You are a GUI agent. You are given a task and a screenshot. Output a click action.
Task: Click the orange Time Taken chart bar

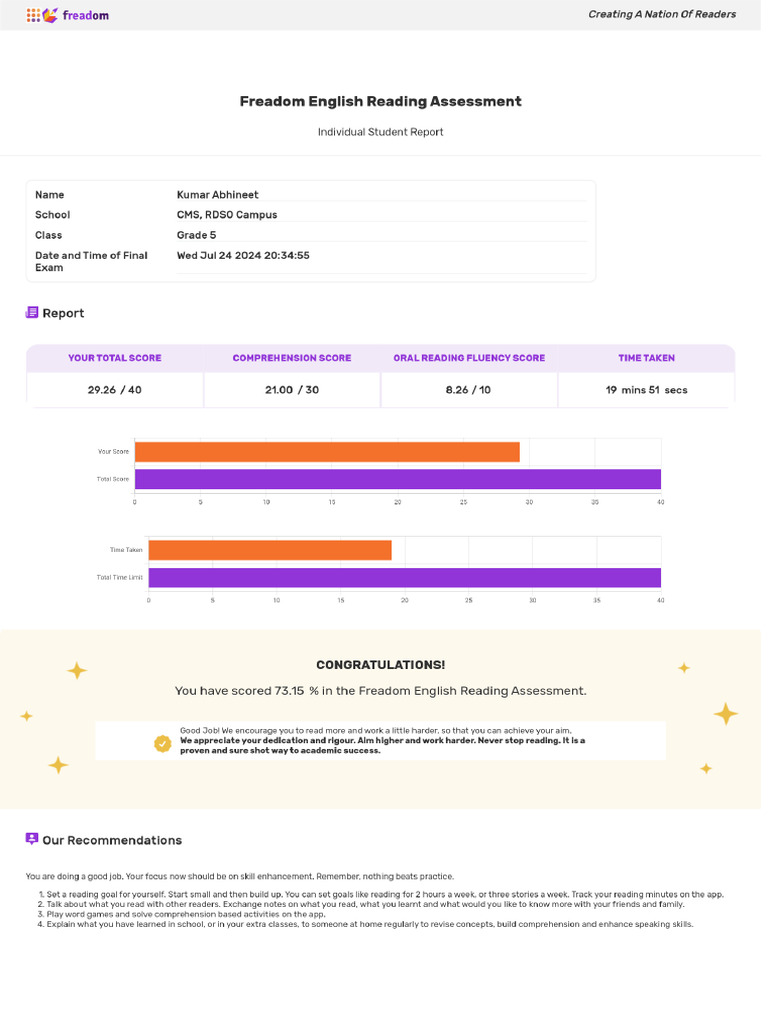pyautogui.click(x=270, y=550)
